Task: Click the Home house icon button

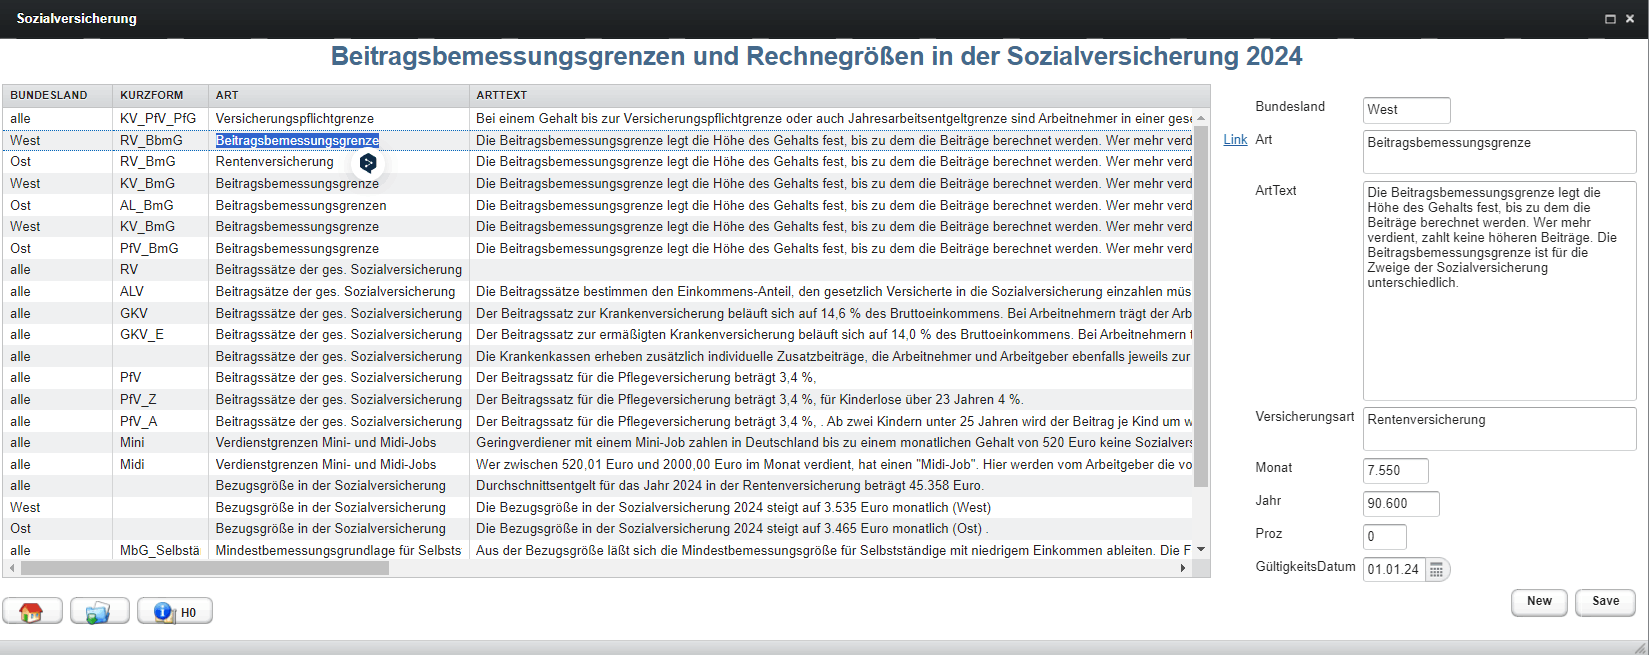Action: 32,611
